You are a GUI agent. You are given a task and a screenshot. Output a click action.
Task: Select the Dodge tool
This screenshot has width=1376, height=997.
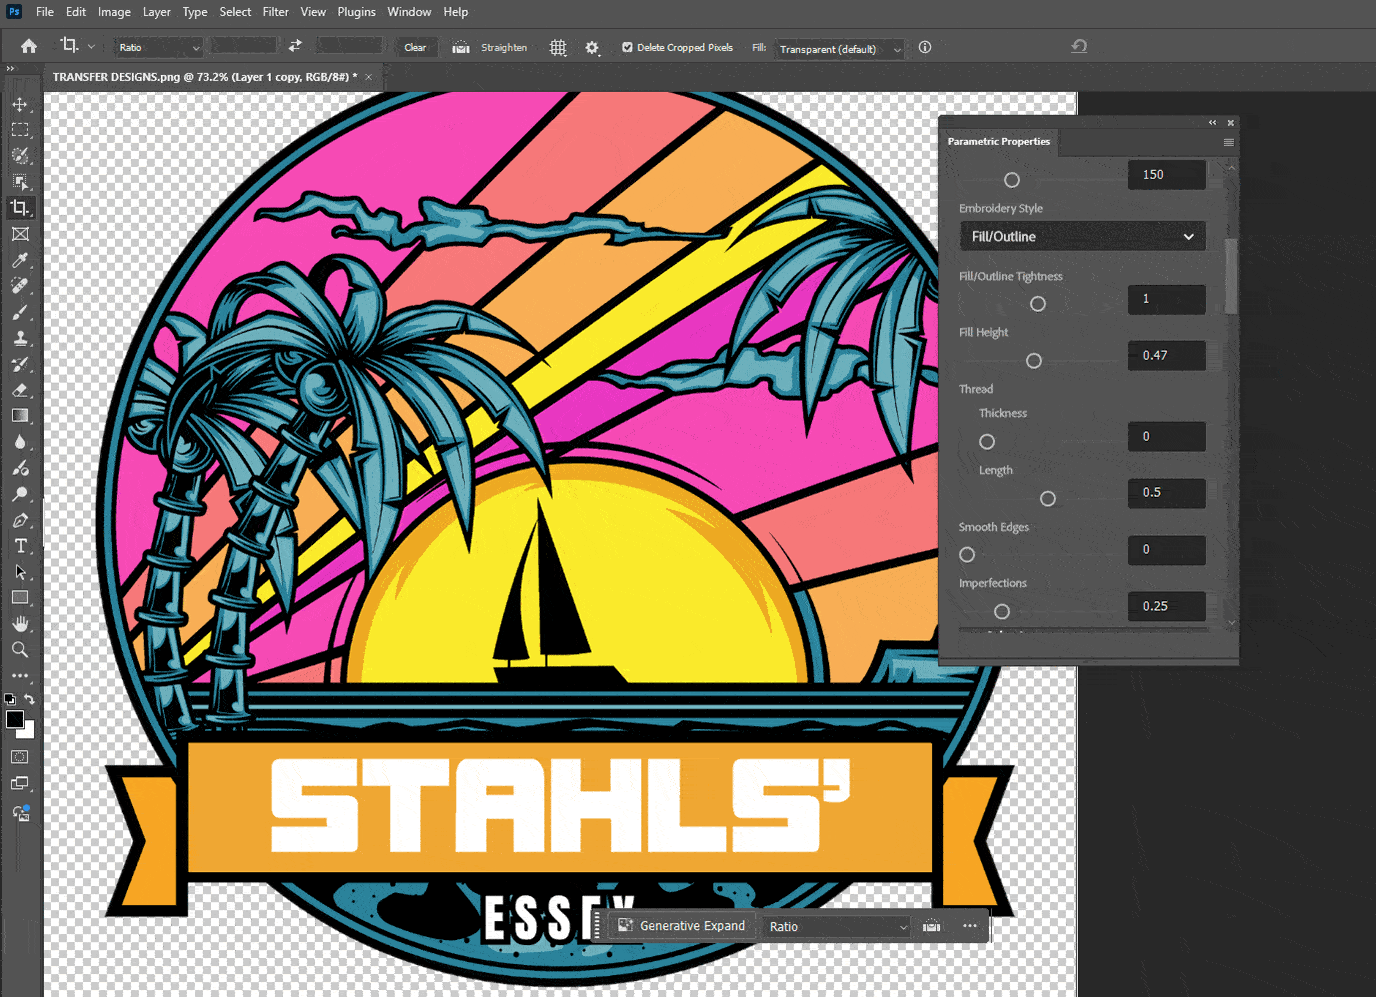pyautogui.click(x=20, y=494)
